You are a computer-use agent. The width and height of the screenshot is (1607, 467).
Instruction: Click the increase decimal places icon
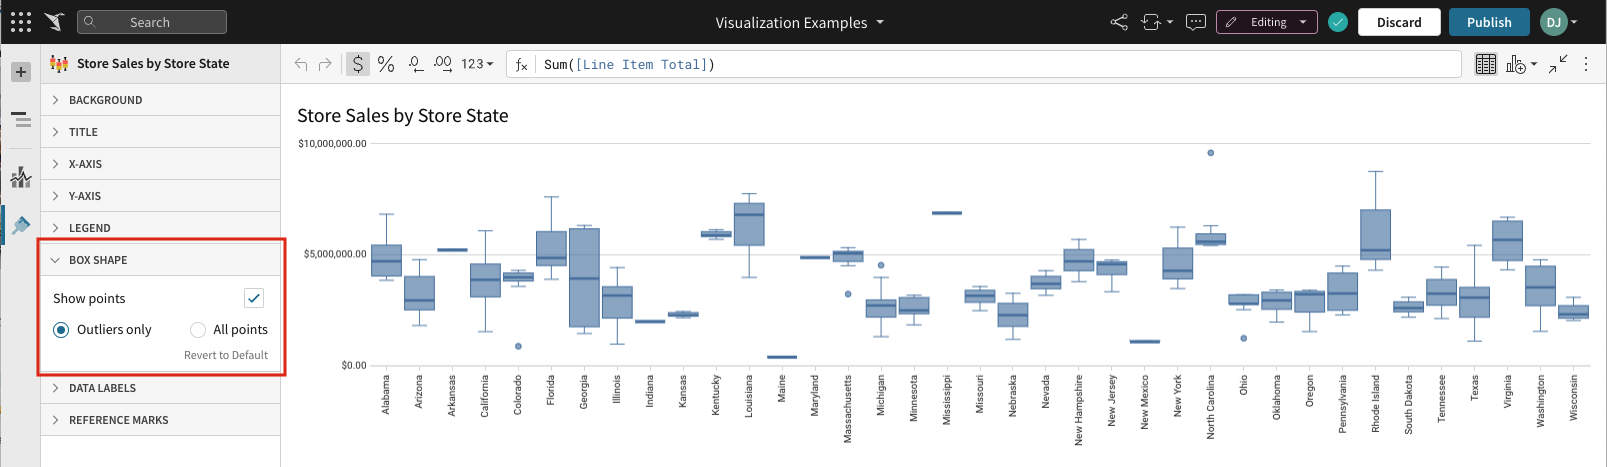[x=443, y=64]
